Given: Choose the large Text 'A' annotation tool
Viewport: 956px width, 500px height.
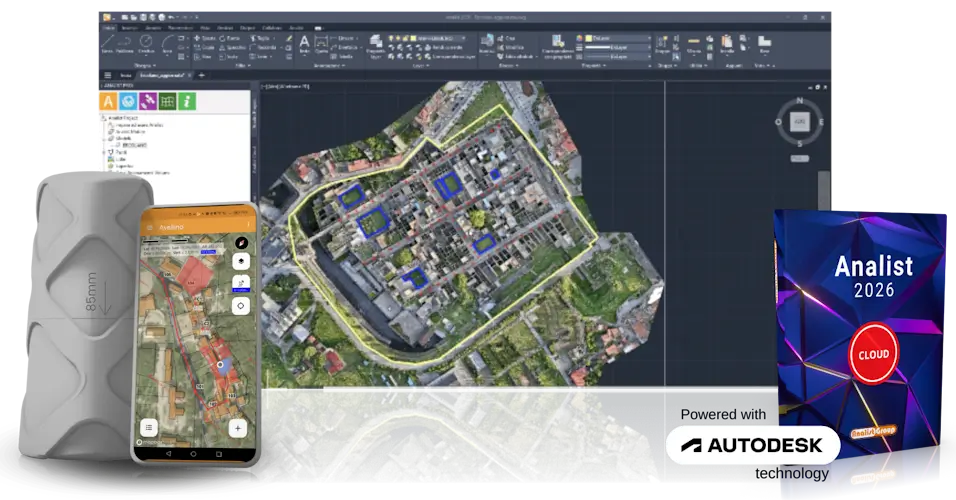Looking at the screenshot, I should click(x=304, y=44).
